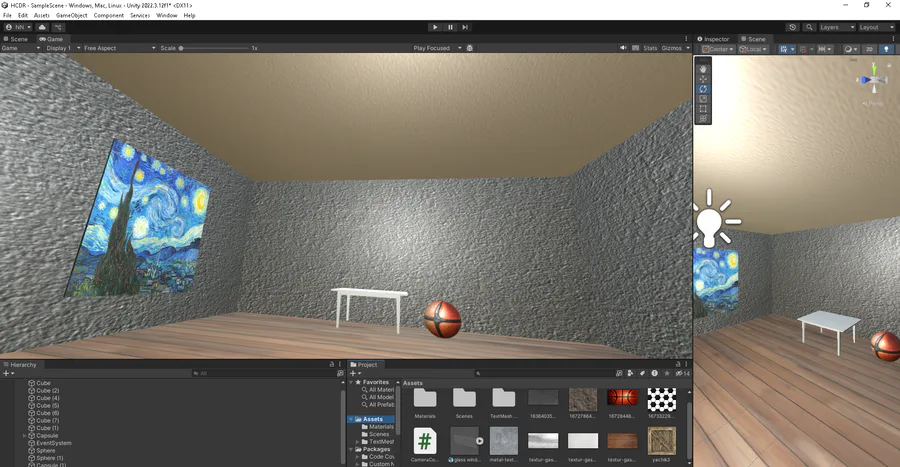Screen dimensions: 900x467
Task: Click Project create plus button
Action: click(x=355, y=373)
